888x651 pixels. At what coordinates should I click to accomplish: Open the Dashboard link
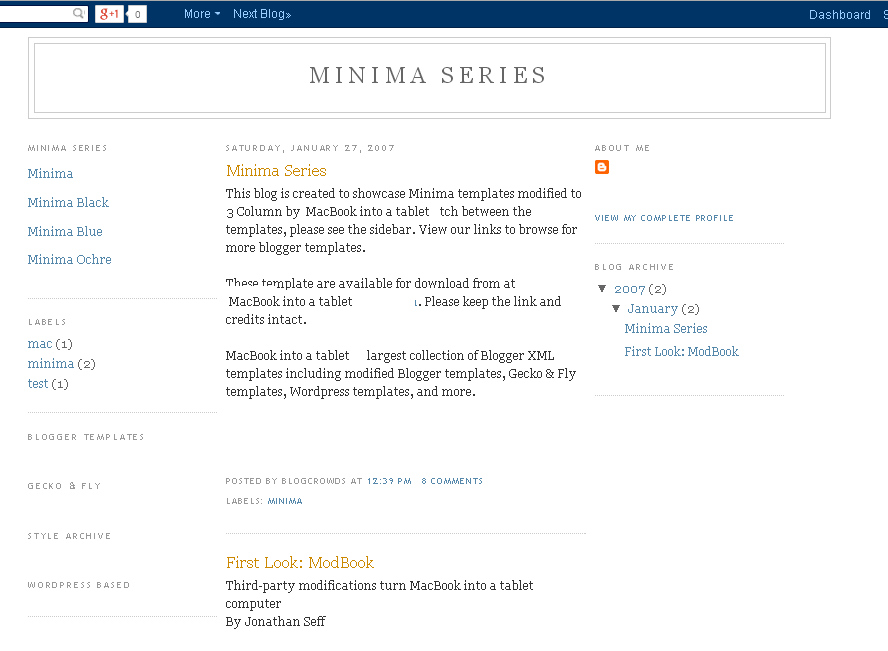pyautogui.click(x=839, y=15)
